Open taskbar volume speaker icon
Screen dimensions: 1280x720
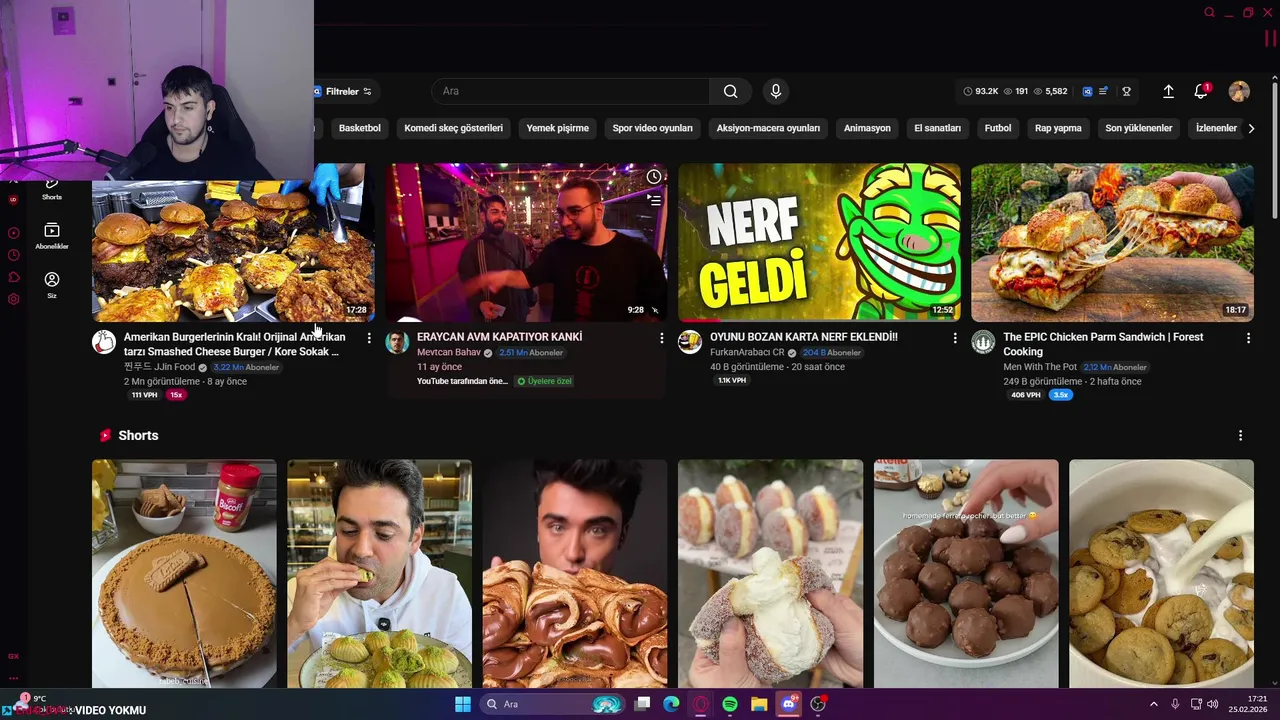1212,704
